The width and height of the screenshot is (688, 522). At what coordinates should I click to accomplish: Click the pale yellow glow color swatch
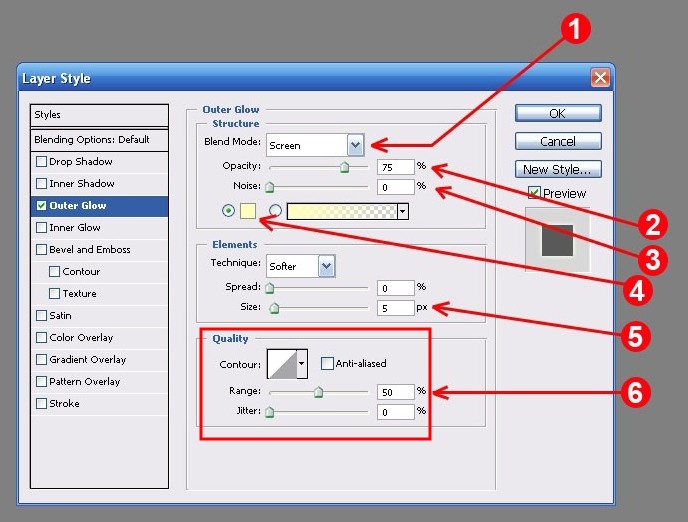(x=248, y=211)
